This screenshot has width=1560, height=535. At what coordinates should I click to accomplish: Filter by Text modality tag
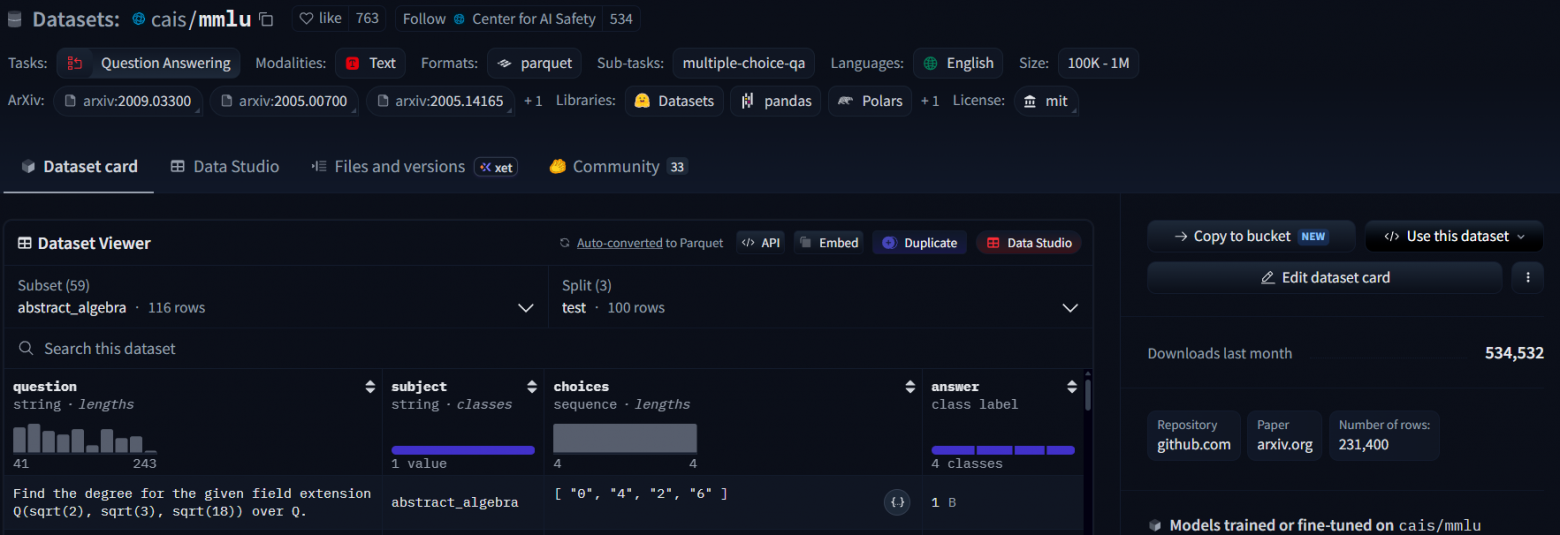pyautogui.click(x=370, y=63)
